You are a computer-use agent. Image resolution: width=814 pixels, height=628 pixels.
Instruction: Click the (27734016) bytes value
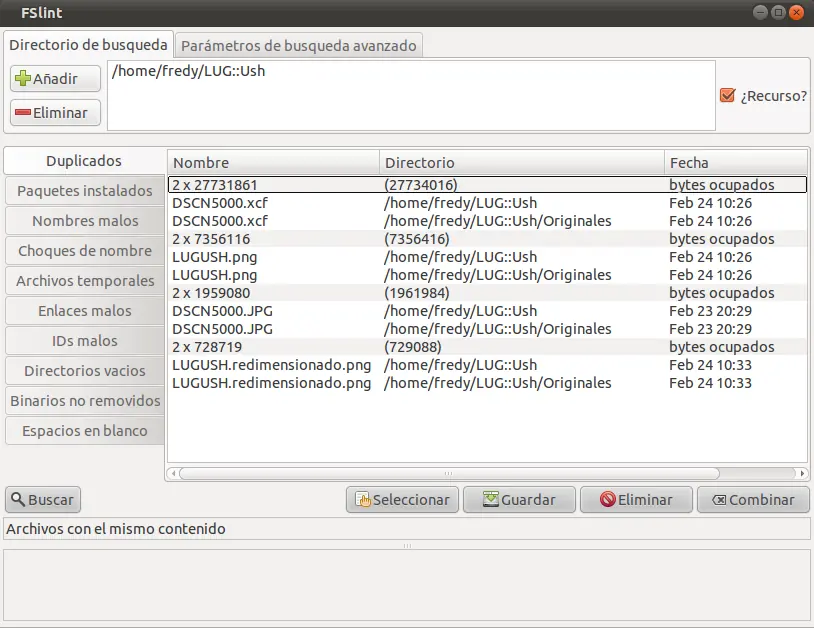[x=420, y=185]
